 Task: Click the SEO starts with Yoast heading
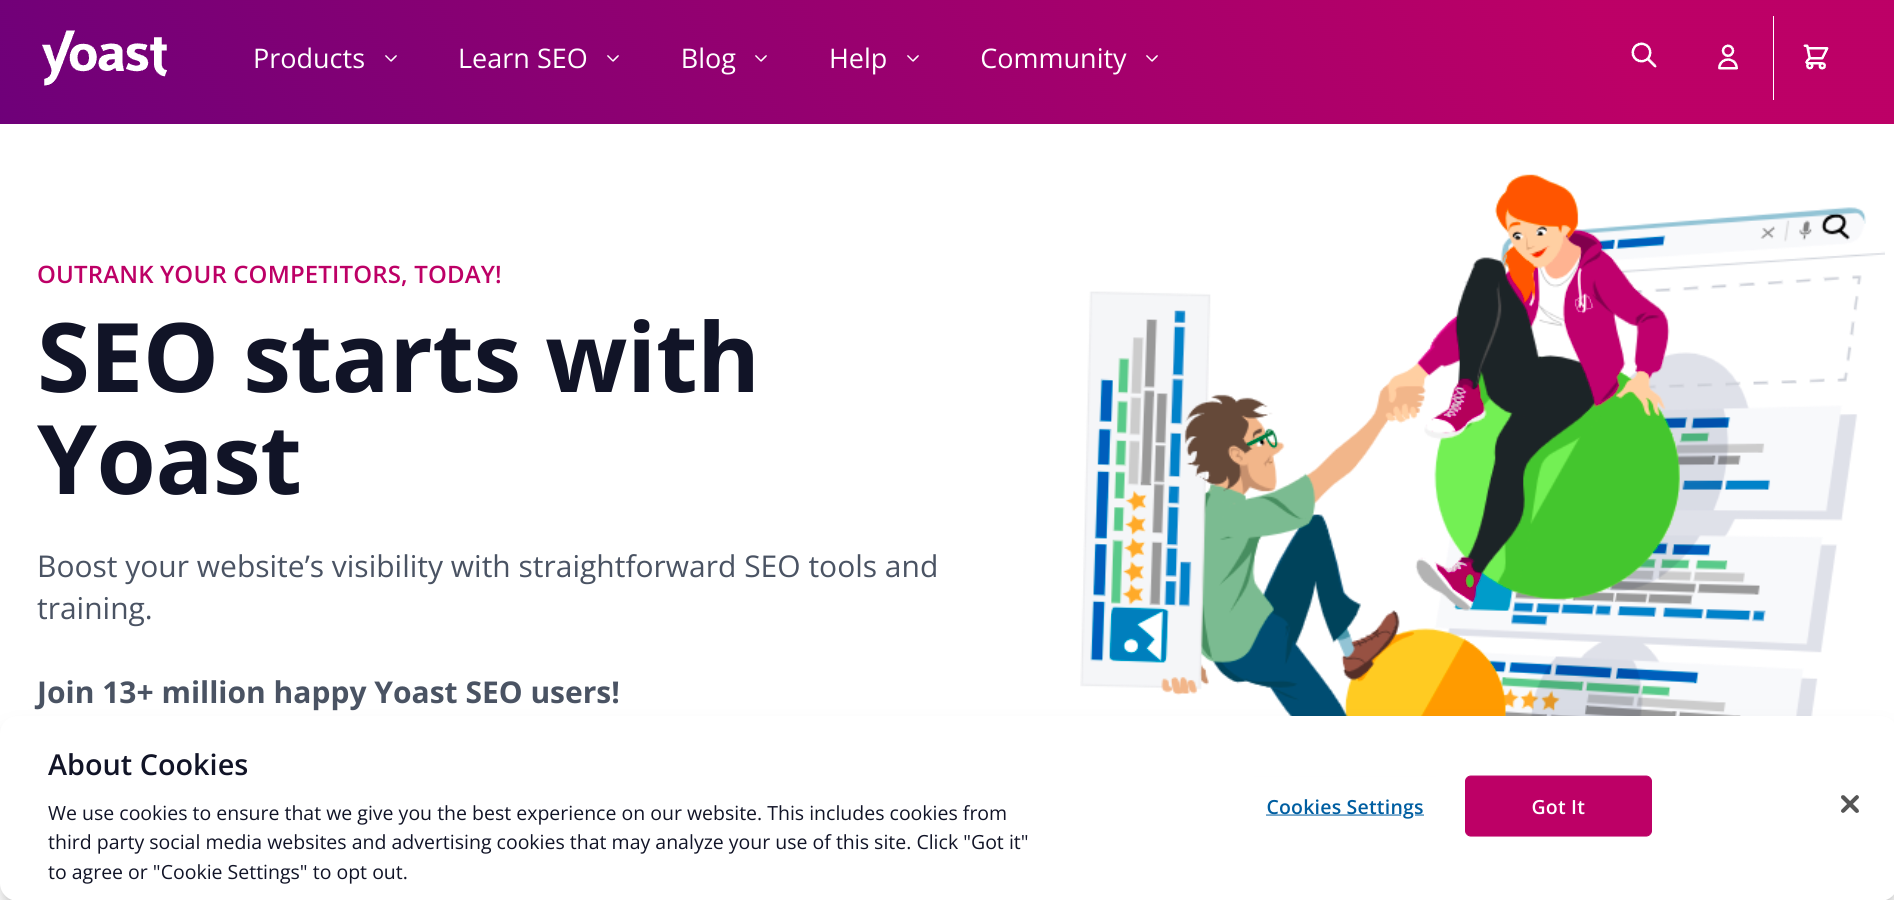pyautogui.click(x=397, y=409)
